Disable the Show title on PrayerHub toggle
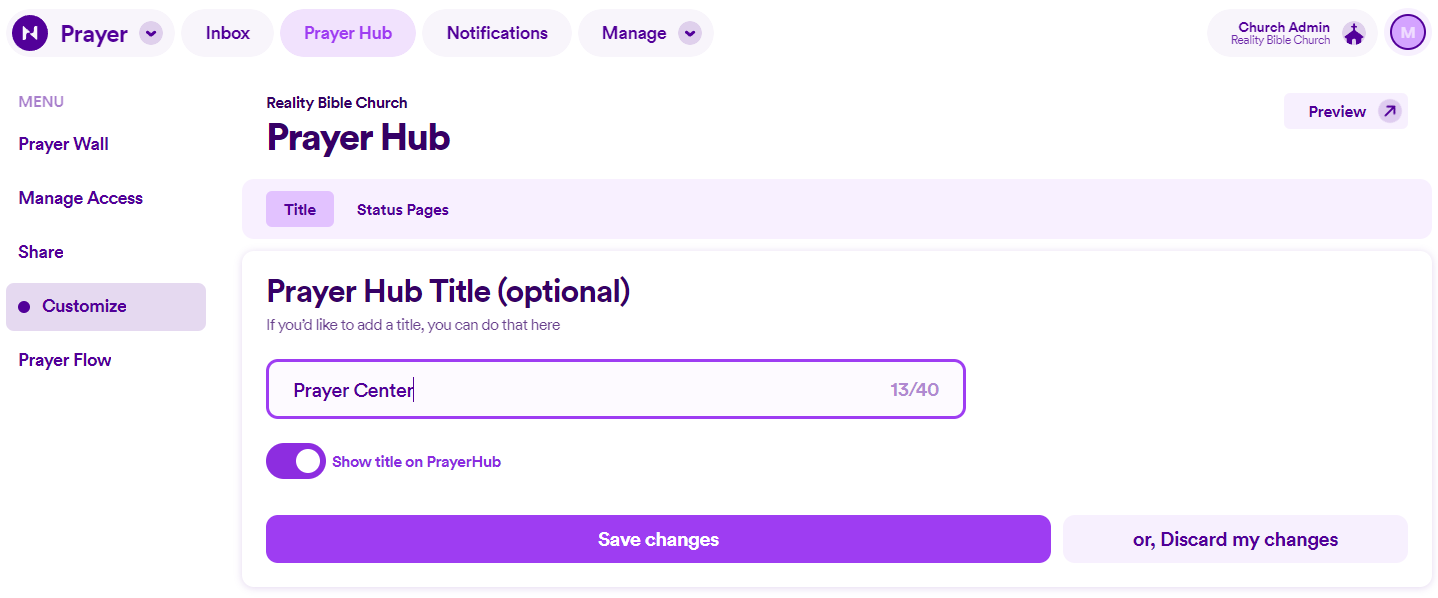Viewport: 1438px width, 598px height. coord(295,460)
